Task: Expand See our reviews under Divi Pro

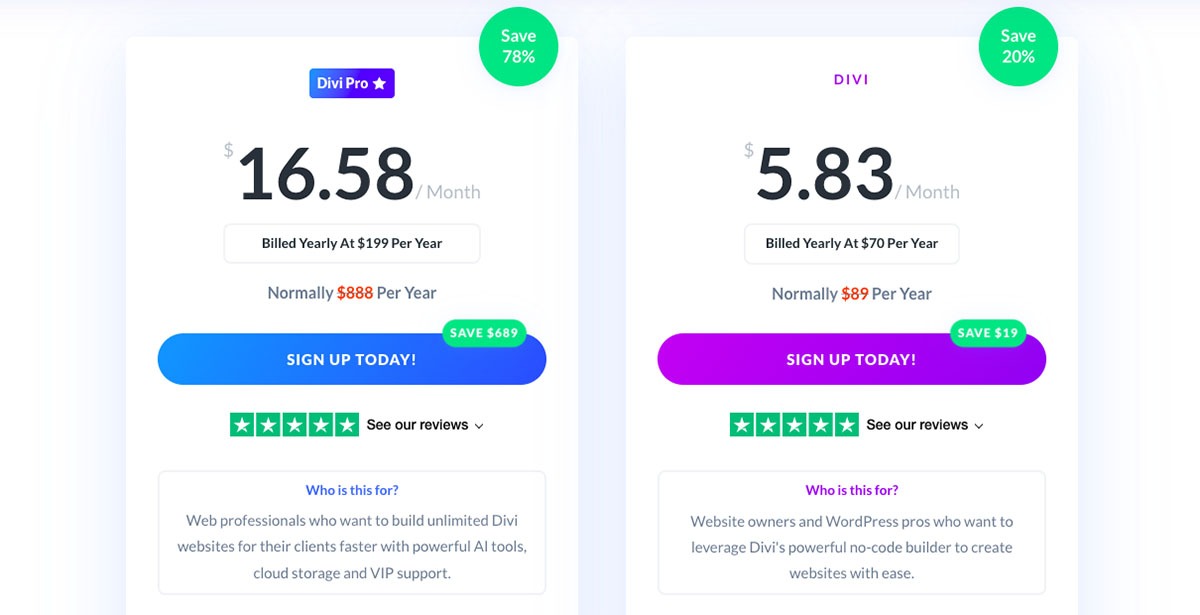Action: coord(425,425)
